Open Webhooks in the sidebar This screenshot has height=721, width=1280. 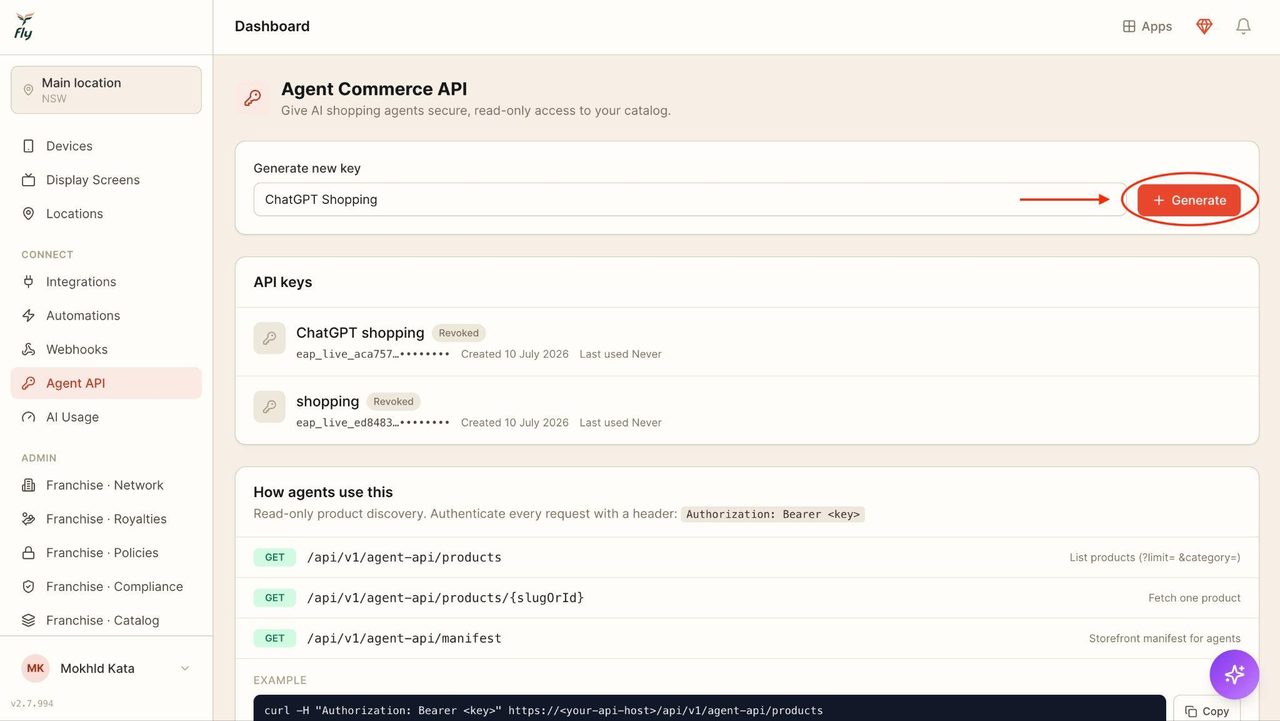click(106, 349)
